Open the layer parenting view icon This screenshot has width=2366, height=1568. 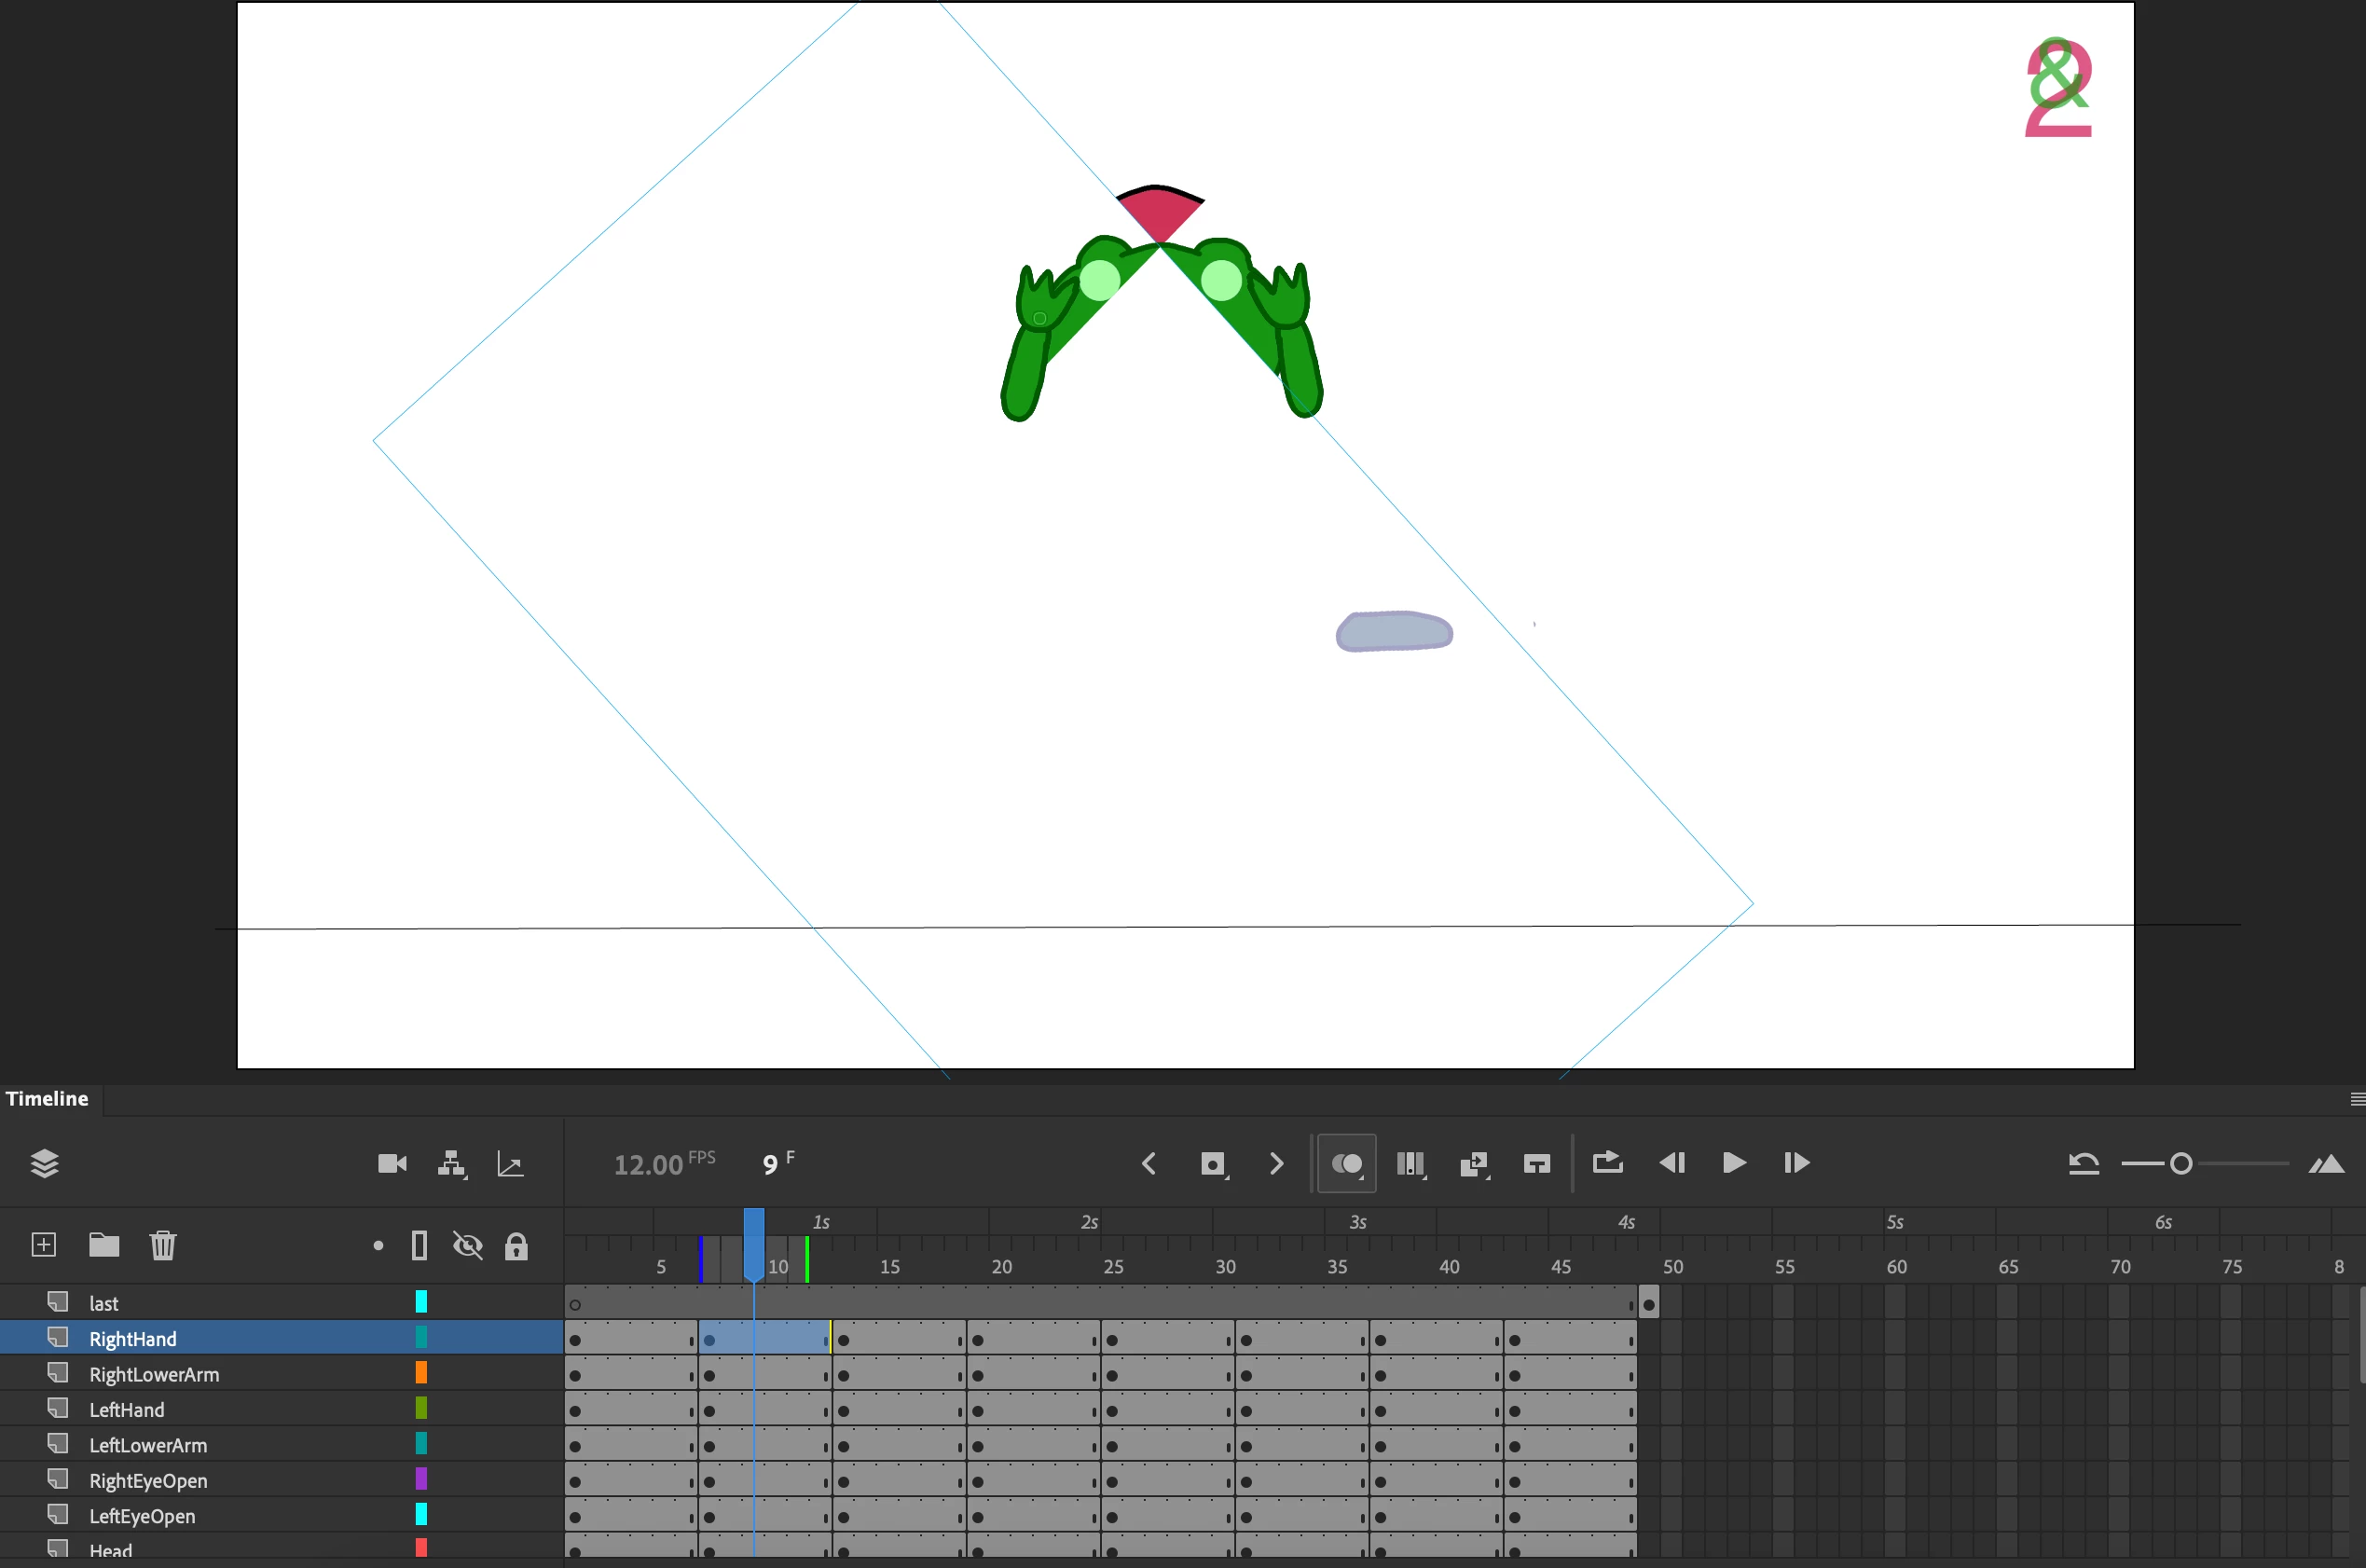coord(452,1163)
